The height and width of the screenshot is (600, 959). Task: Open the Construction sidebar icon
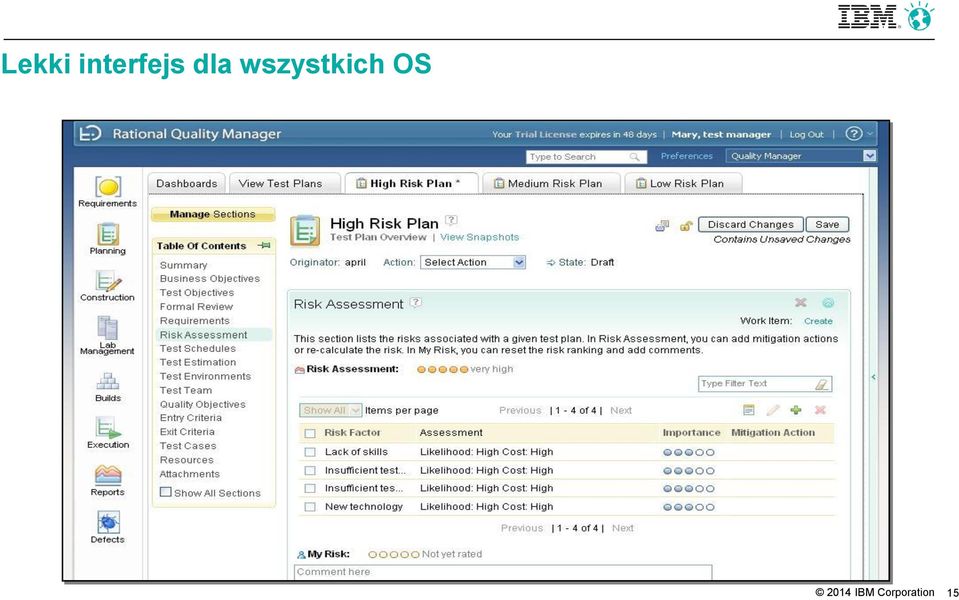tap(108, 281)
